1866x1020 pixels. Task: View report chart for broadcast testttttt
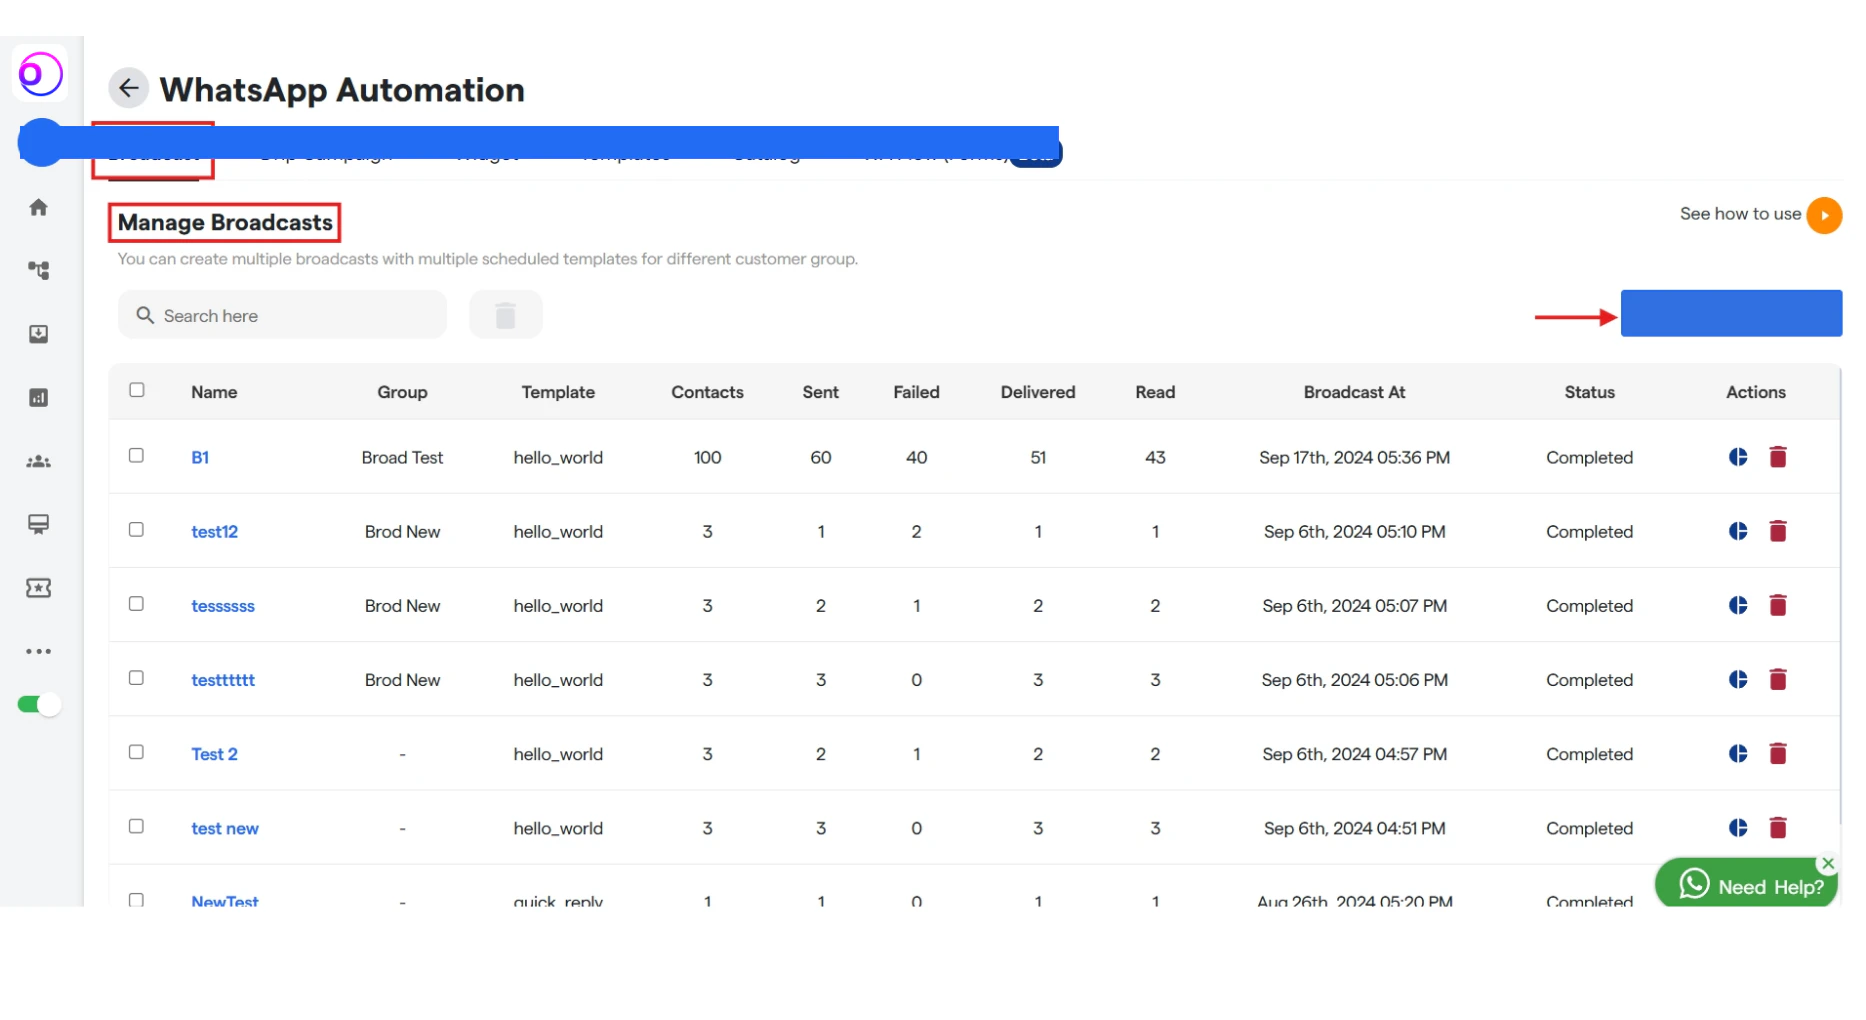(1738, 679)
